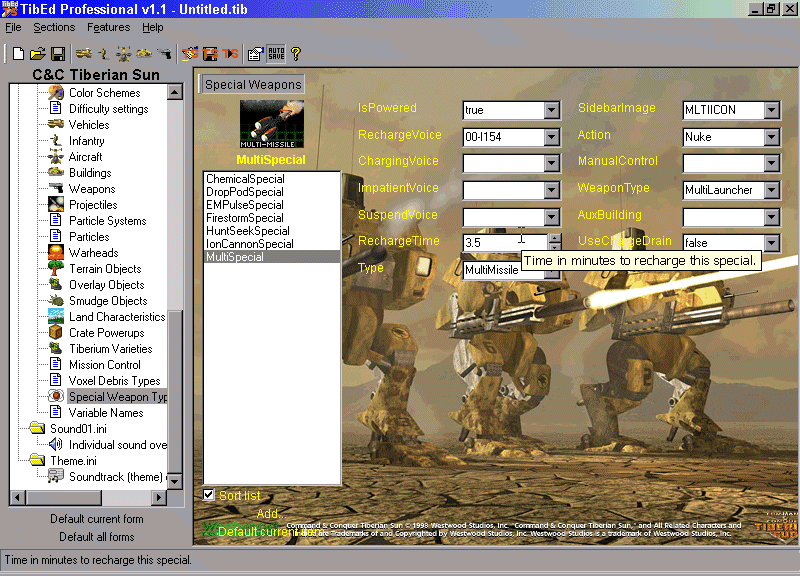Select Terrain Objects in the tree
800x576 pixels.
(105, 269)
